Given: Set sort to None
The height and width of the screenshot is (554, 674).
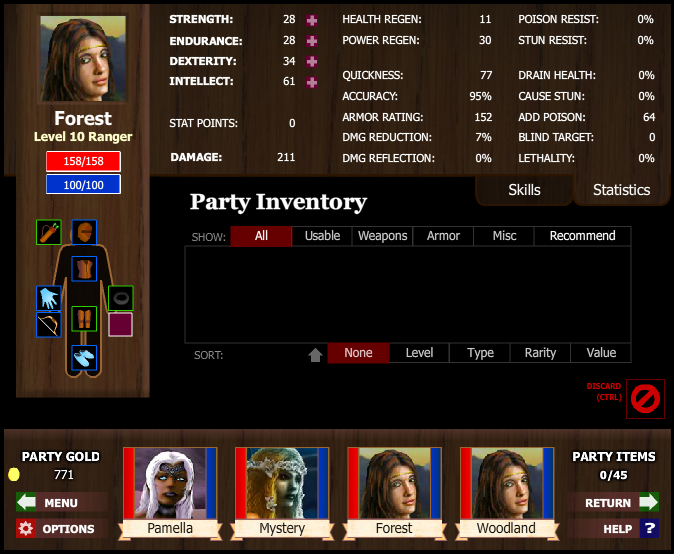Looking at the screenshot, I should 358,353.
